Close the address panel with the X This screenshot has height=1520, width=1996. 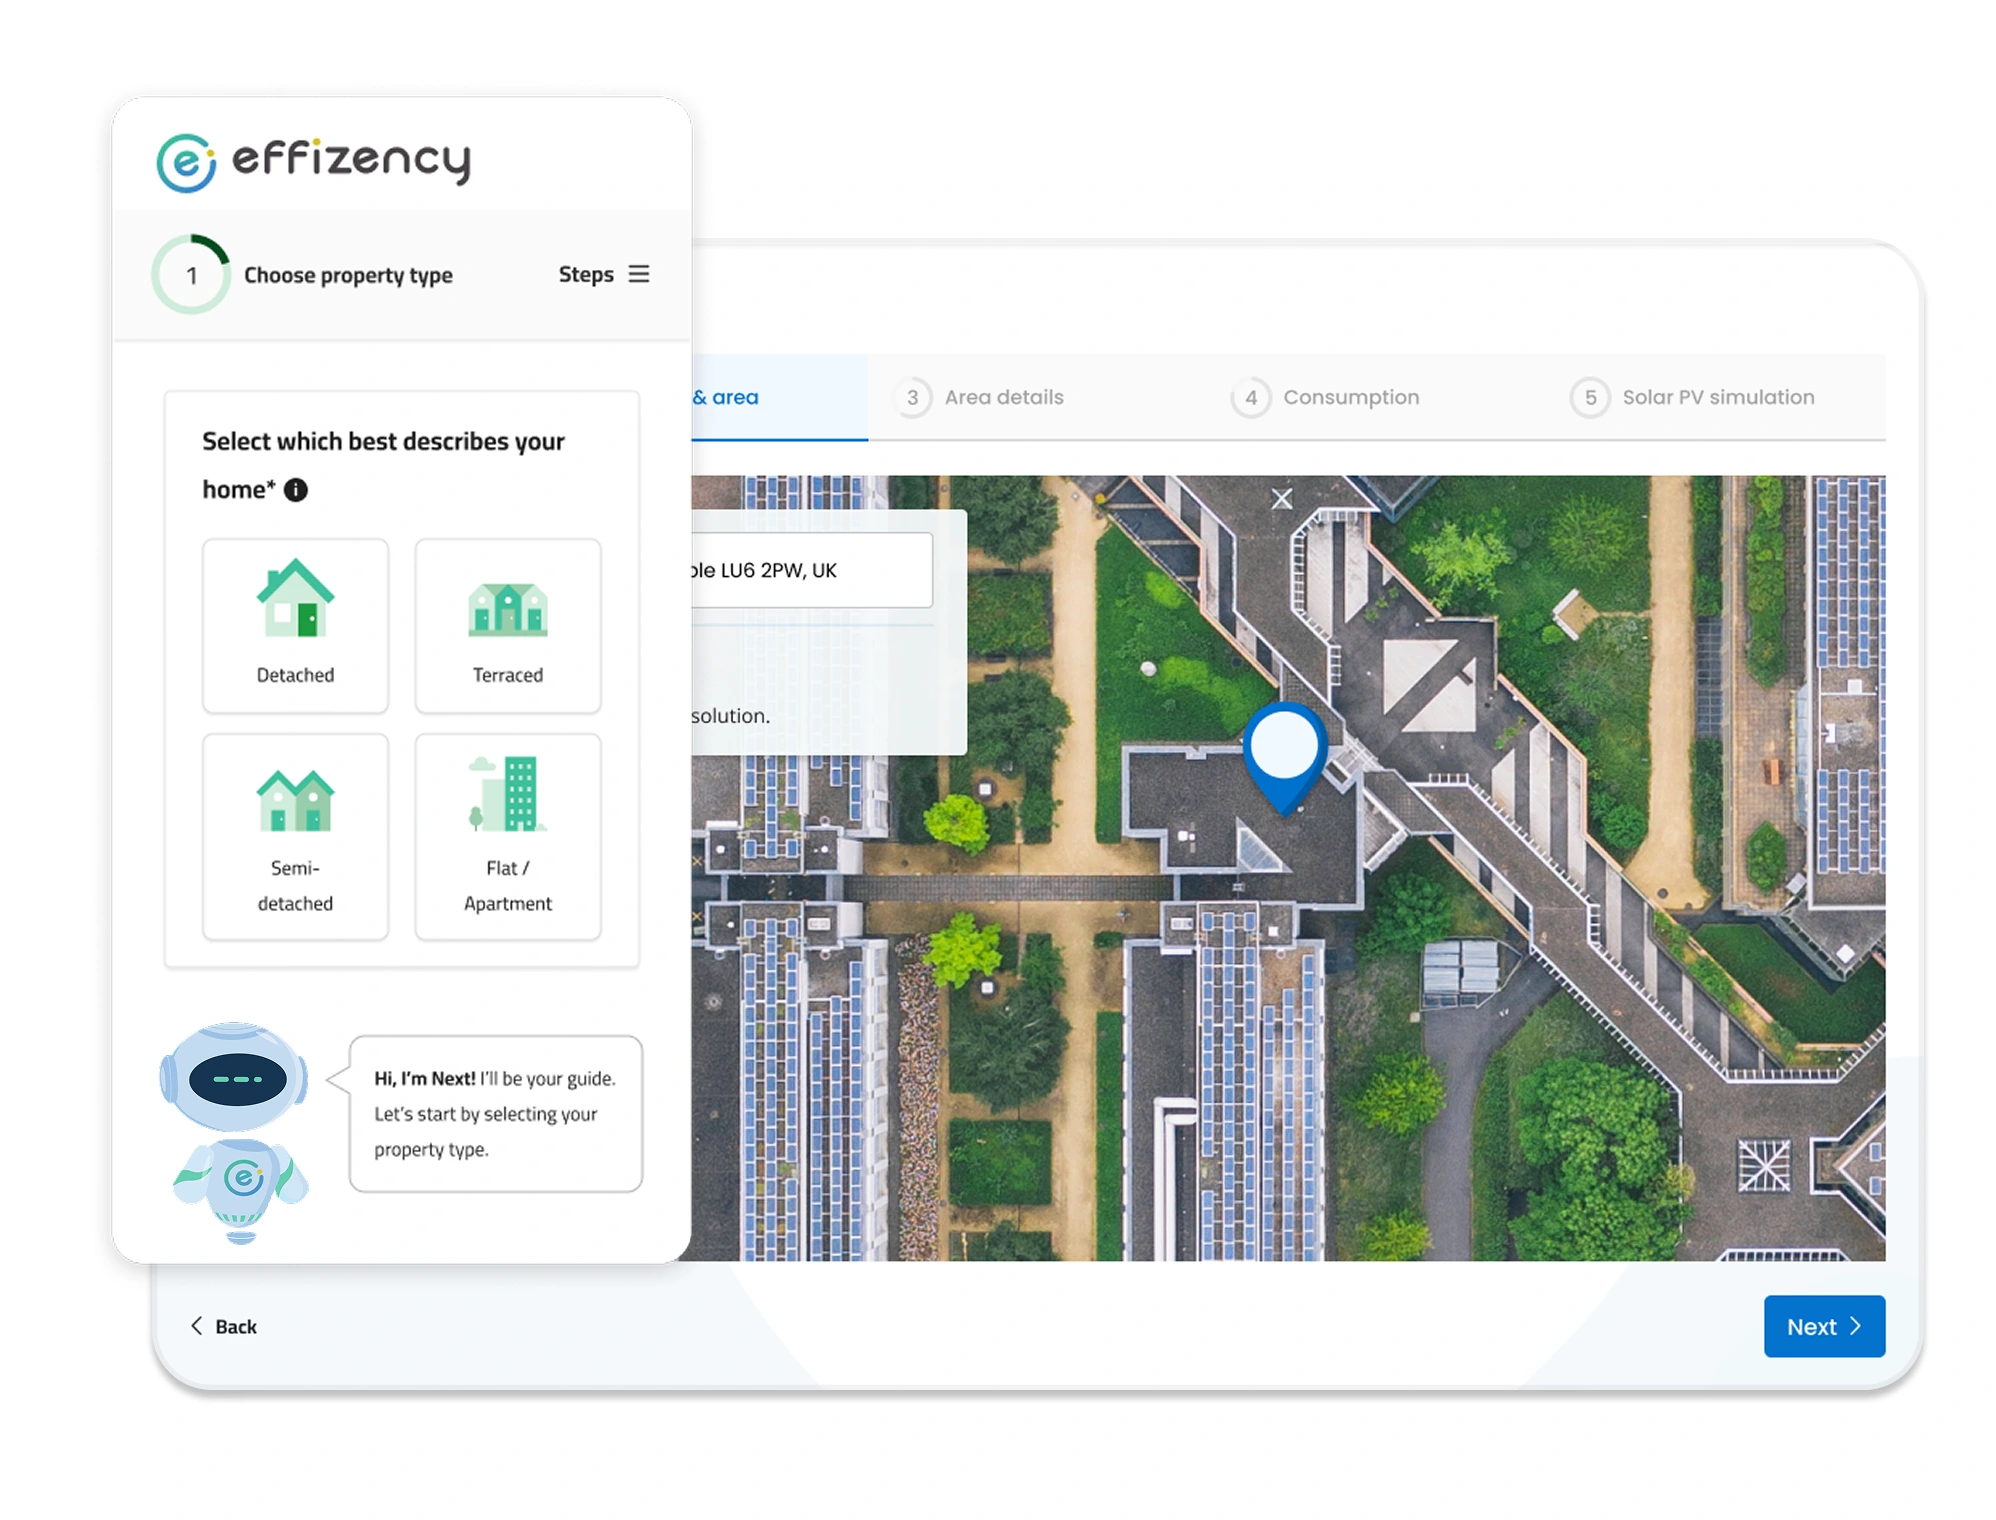point(1281,499)
